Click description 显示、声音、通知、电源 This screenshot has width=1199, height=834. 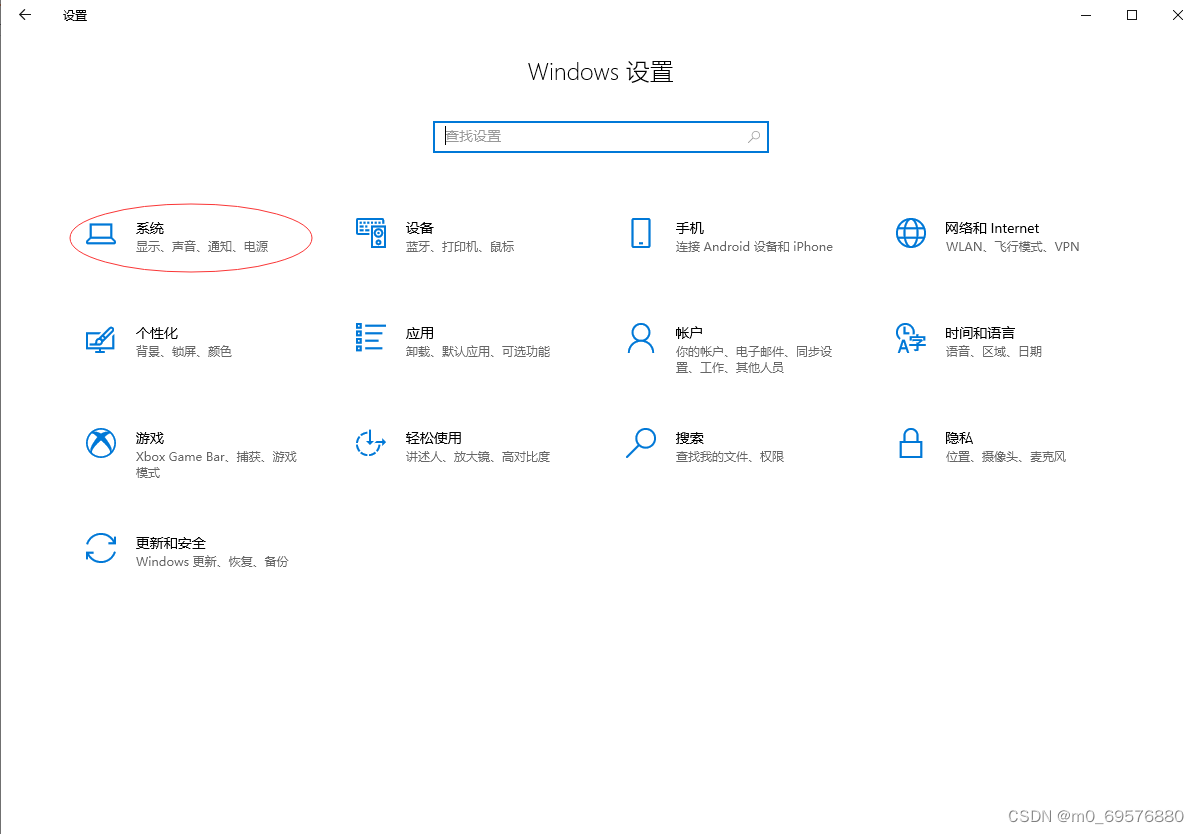click(202, 246)
